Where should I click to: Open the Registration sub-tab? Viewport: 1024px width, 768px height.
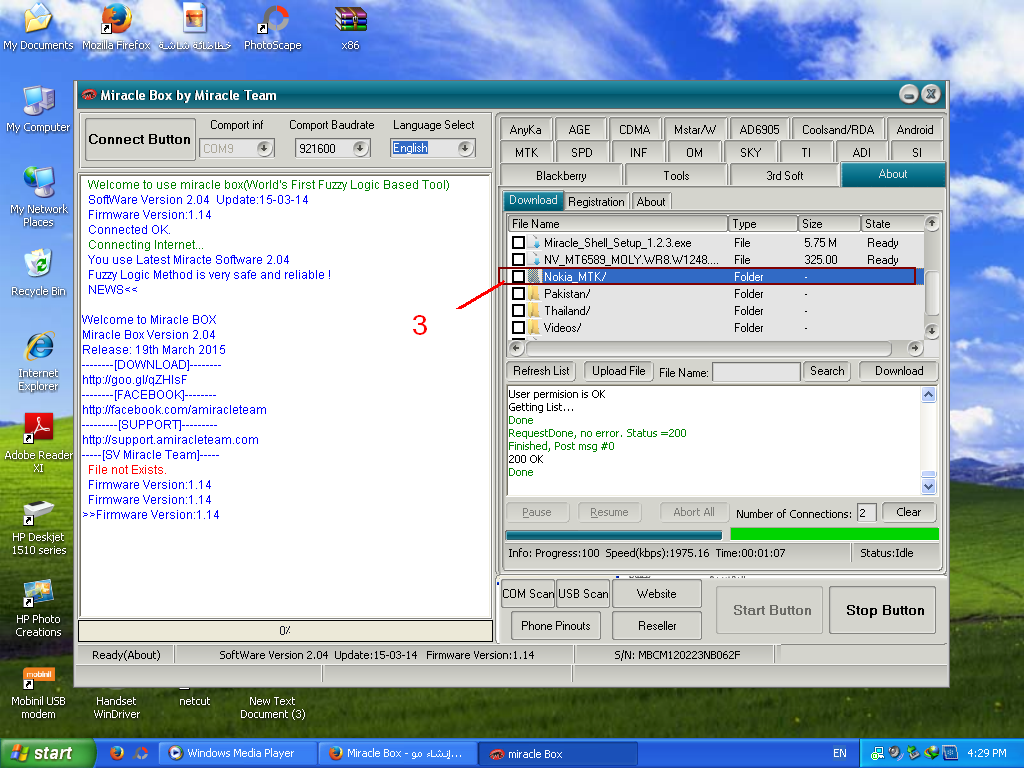[x=596, y=202]
